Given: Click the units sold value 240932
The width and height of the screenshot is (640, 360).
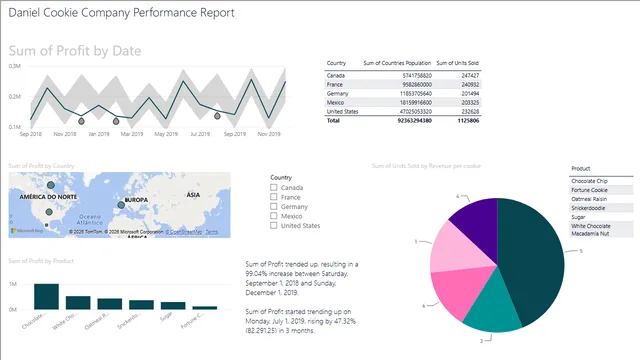Looking at the screenshot, I should pos(470,84).
